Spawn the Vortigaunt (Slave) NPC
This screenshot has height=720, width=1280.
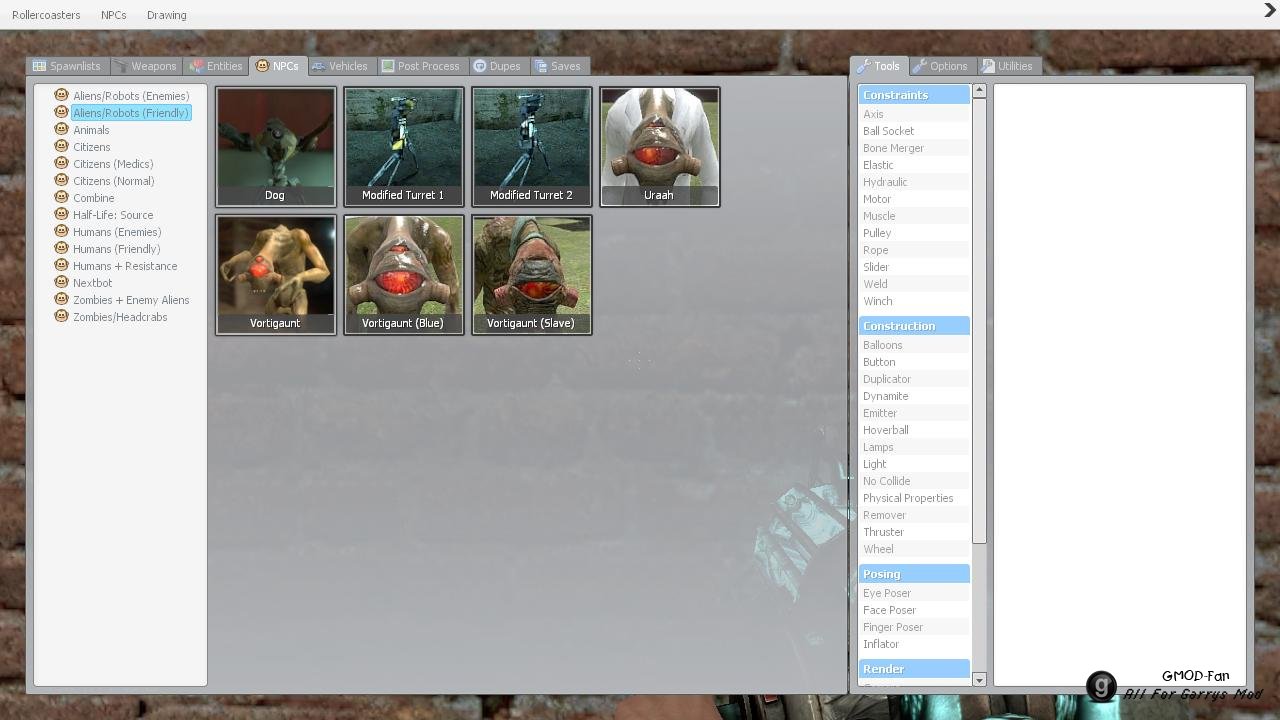pos(532,275)
